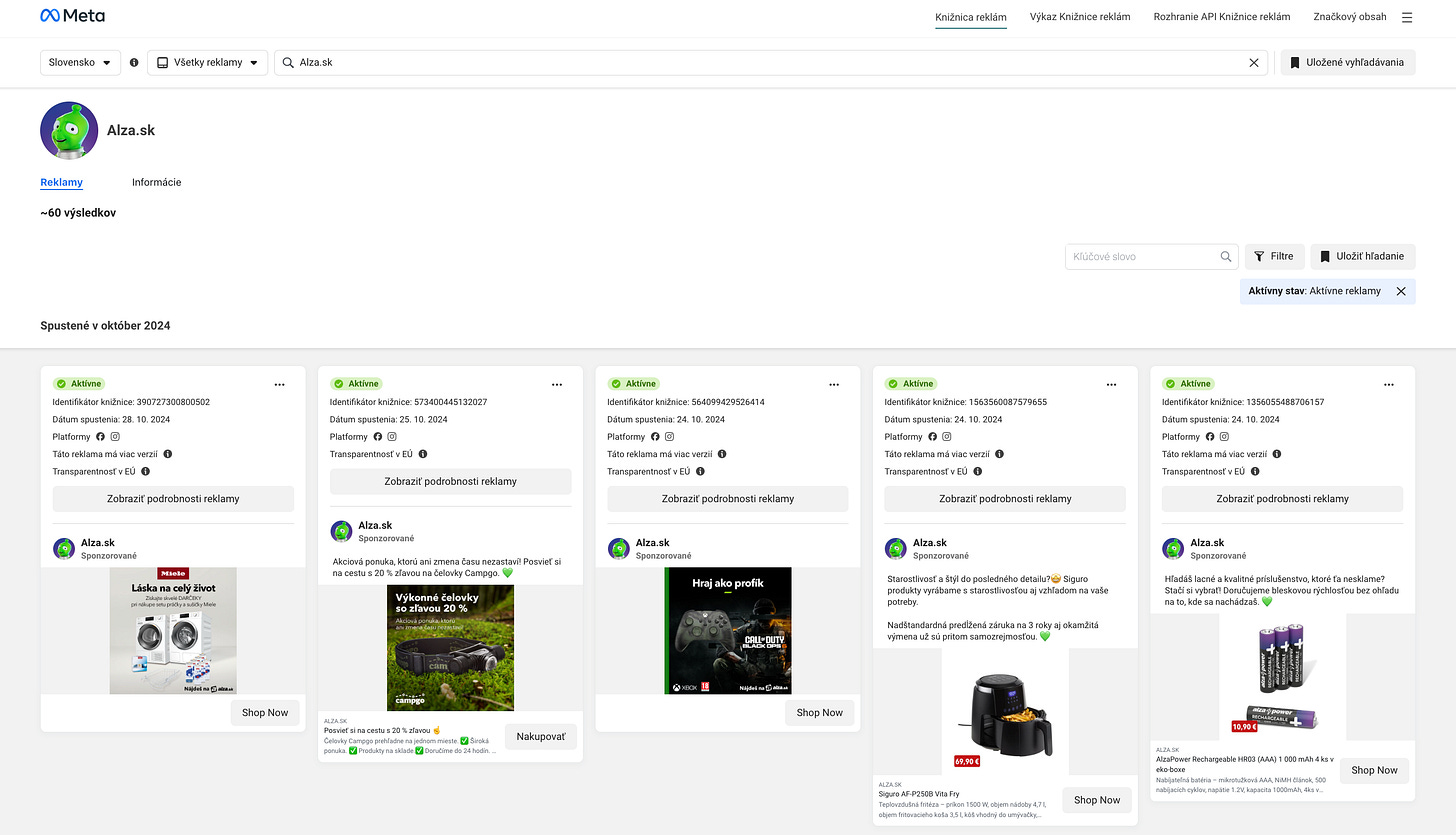Click Instagram platform icon on ad 1356055488706157
Screen dimensions: 1456x835
coord(1225,437)
